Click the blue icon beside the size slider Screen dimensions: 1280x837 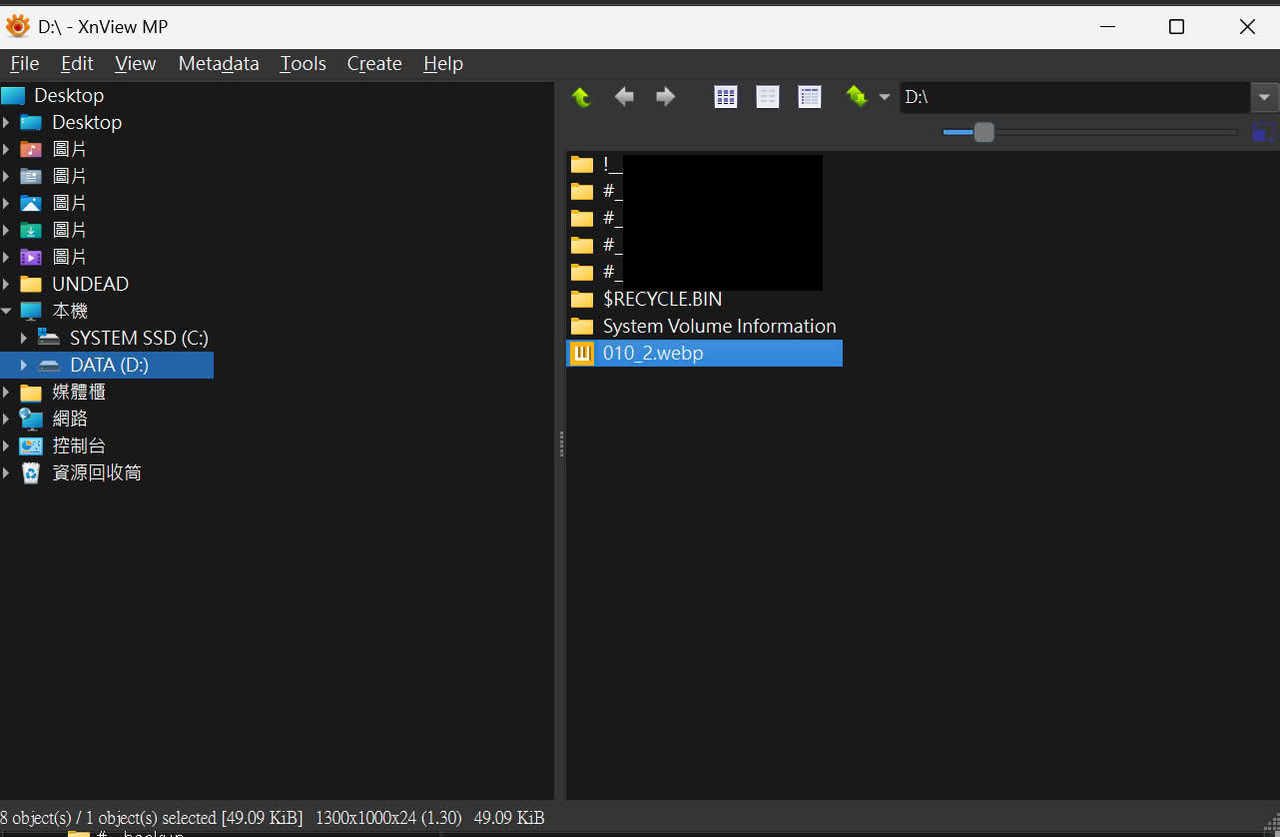[x=1263, y=132]
